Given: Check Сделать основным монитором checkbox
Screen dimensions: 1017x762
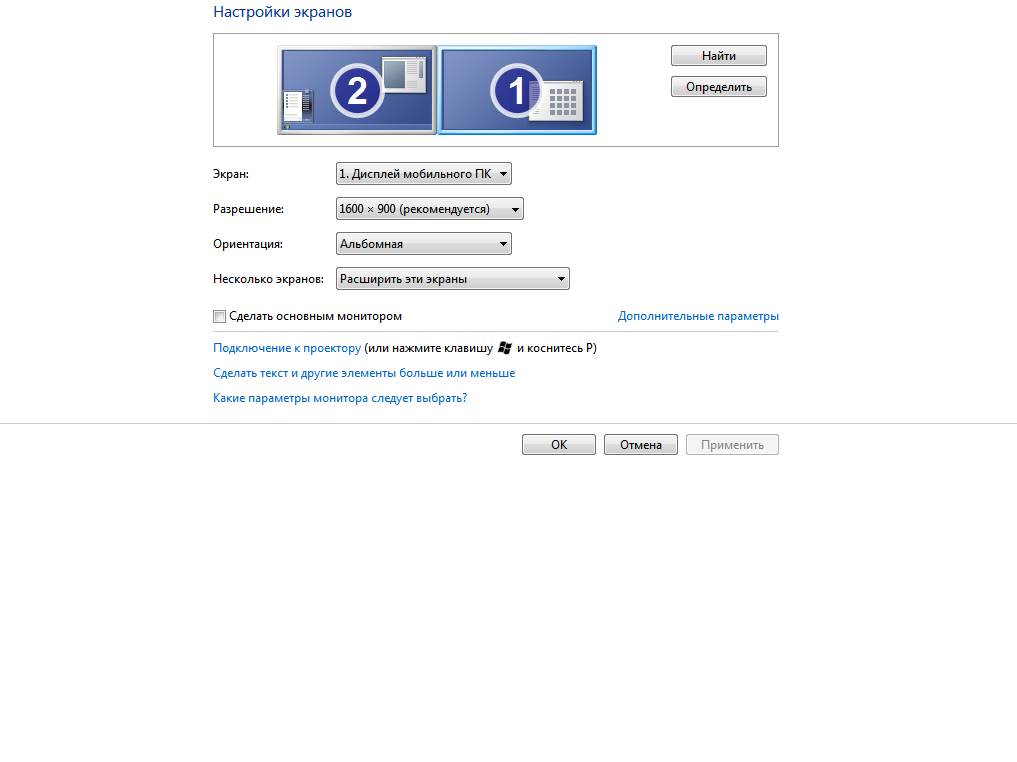Looking at the screenshot, I should [219, 316].
